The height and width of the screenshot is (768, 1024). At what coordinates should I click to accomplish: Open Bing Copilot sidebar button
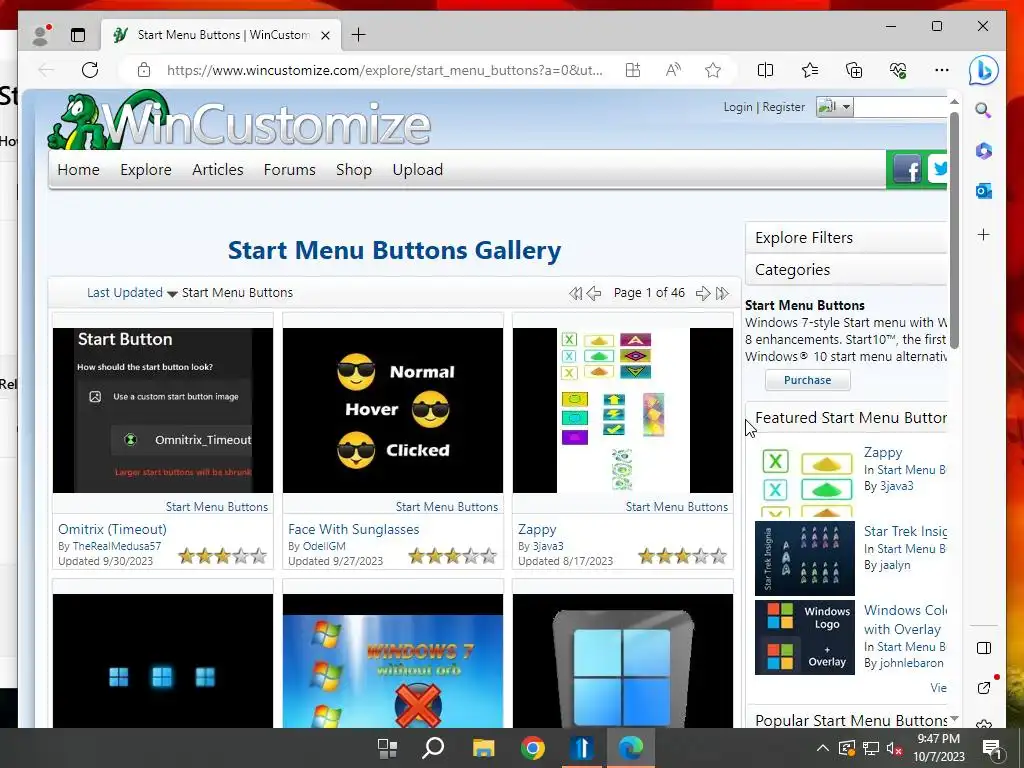(984, 70)
